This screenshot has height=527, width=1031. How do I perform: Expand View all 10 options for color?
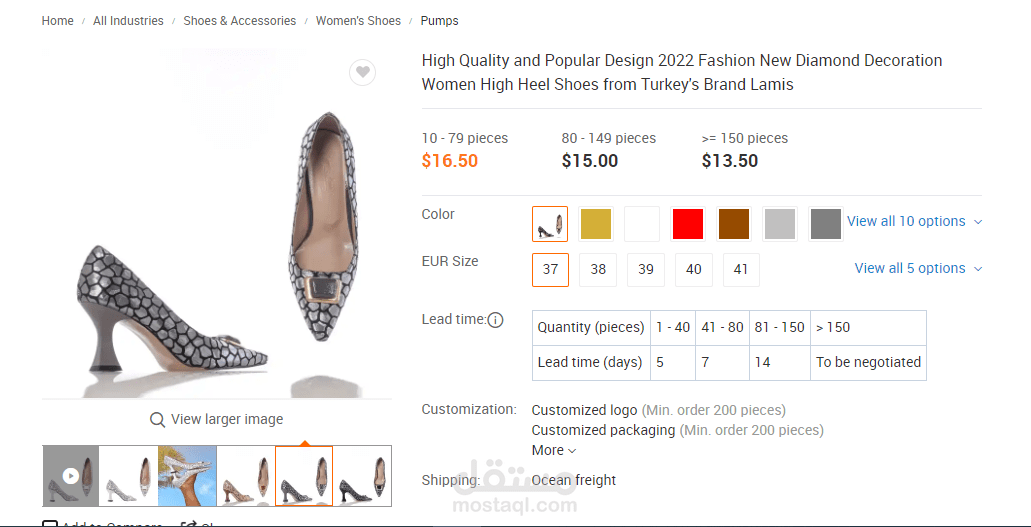914,222
